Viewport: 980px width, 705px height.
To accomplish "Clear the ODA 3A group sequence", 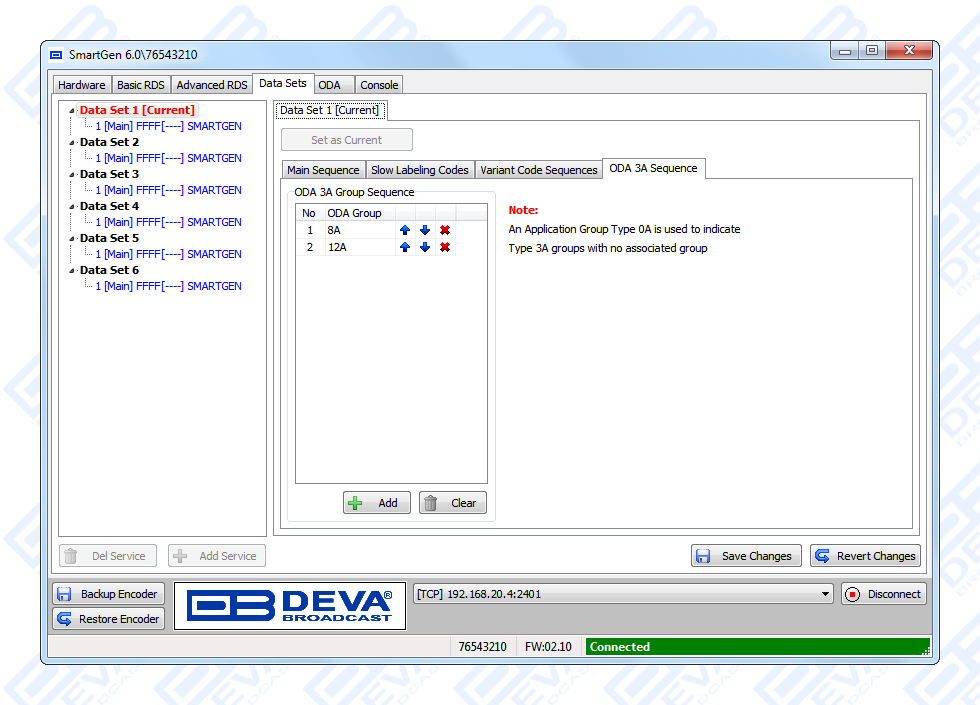I will 452,503.
